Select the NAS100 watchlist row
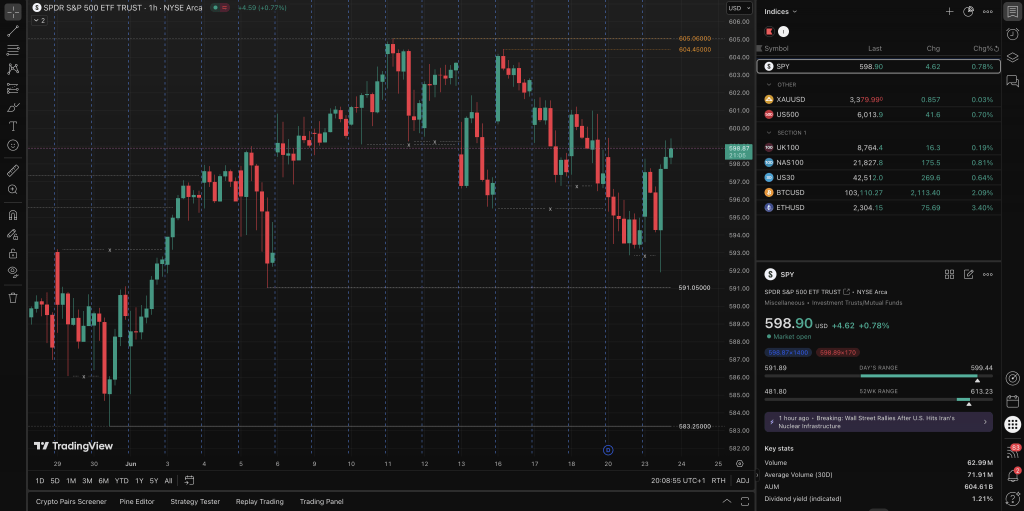 point(878,162)
